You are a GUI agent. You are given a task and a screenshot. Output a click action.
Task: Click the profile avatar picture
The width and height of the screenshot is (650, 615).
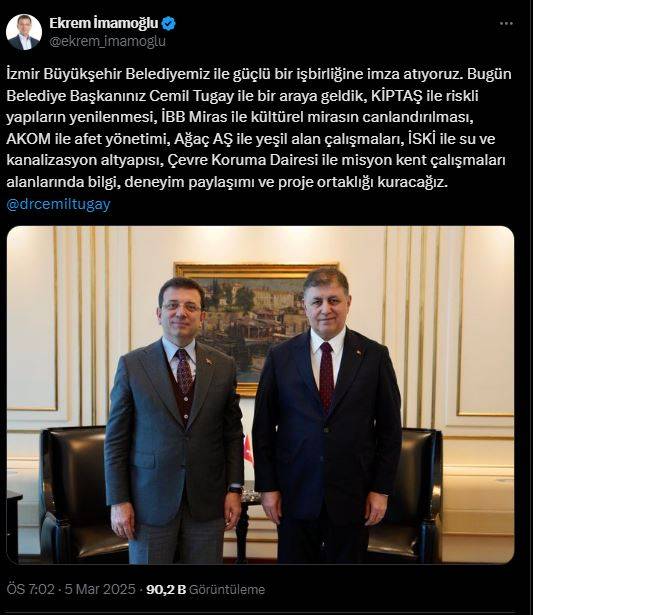pyautogui.click(x=24, y=32)
